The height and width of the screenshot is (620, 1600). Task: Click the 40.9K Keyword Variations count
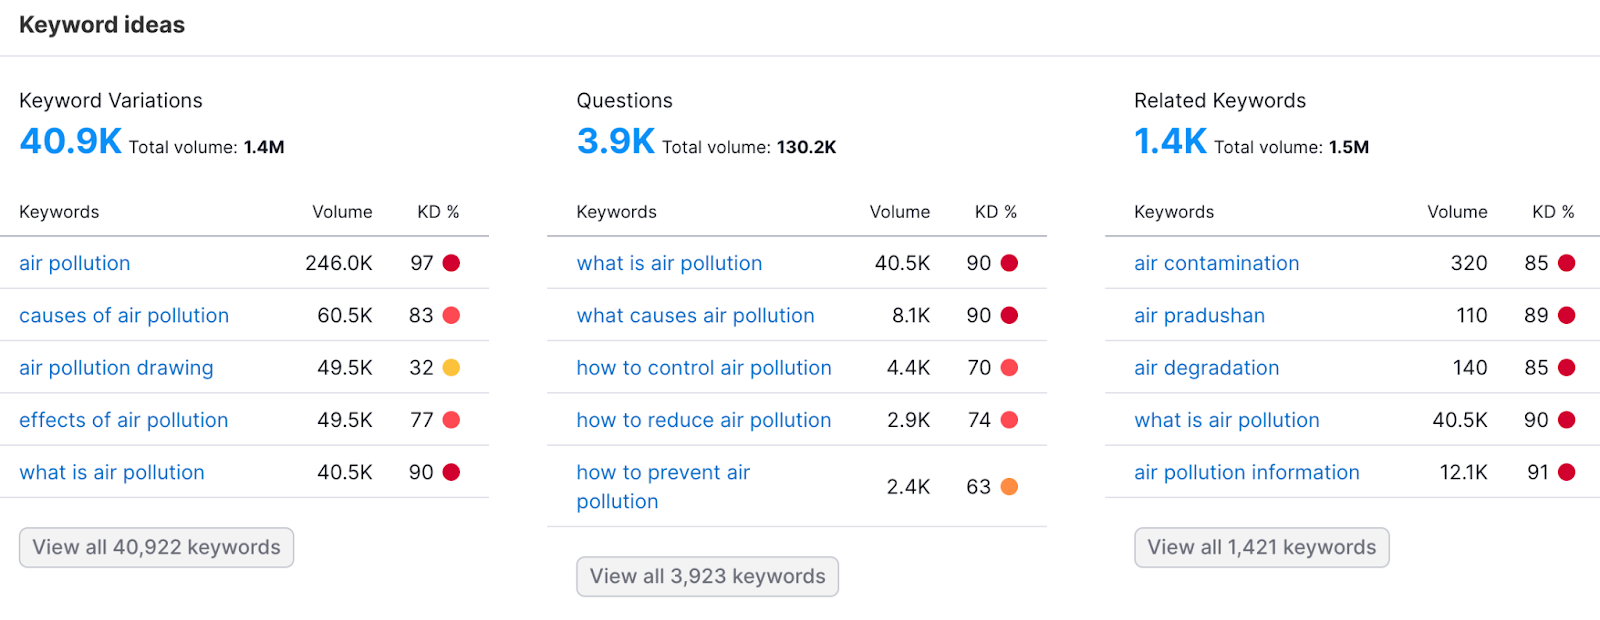71,142
